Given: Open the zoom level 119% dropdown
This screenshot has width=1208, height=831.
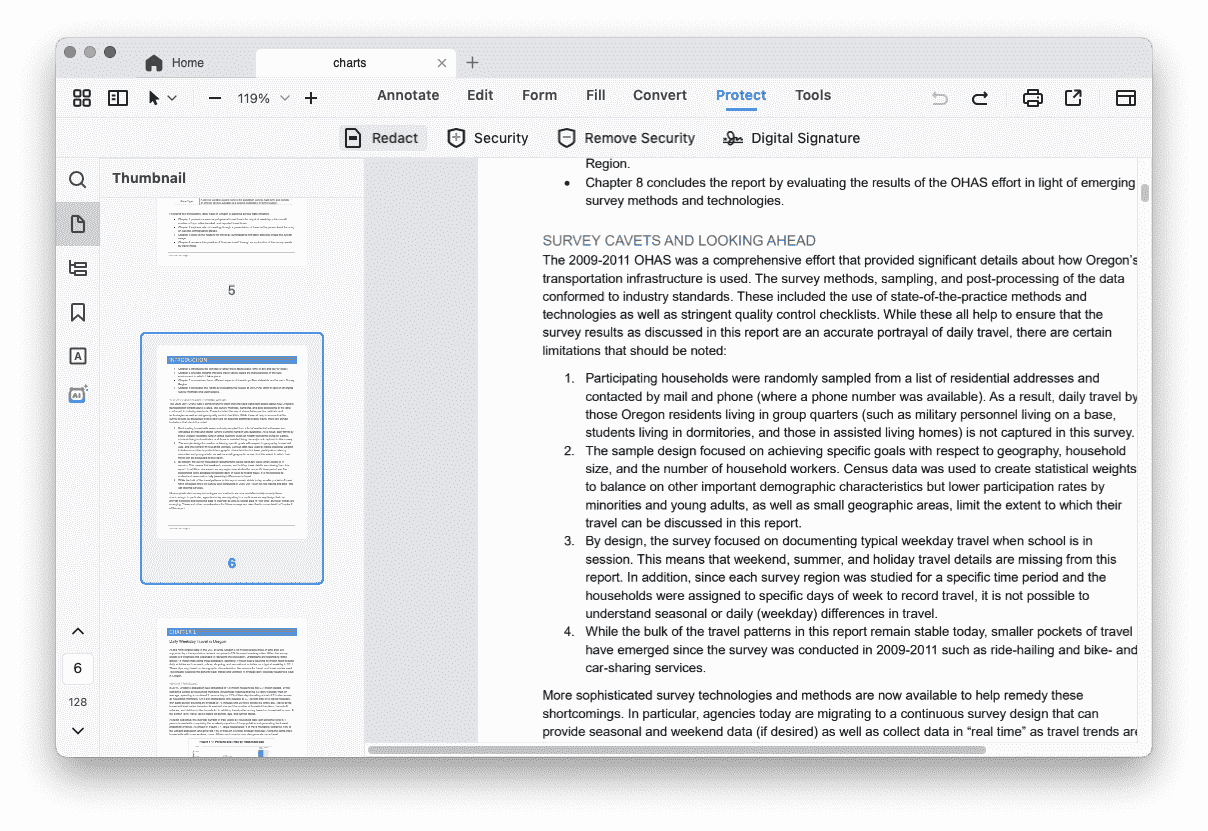Looking at the screenshot, I should pyautogui.click(x=285, y=98).
